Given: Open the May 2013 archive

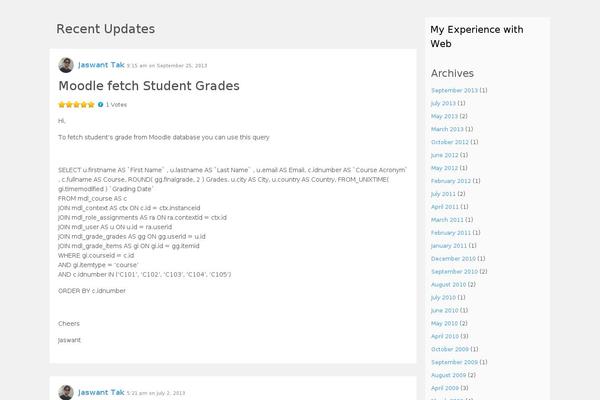Looking at the screenshot, I should point(444,116).
